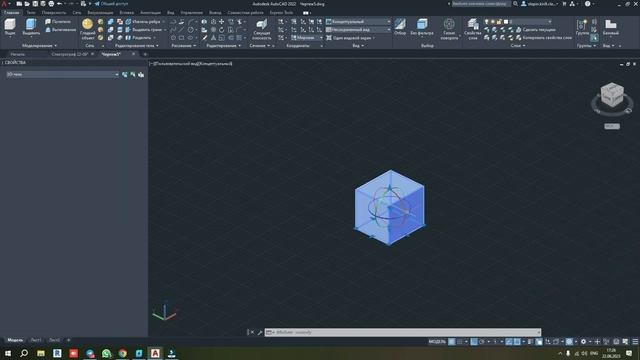Select the Intersect solid boolean icon
The image size is (640, 360).
pos(111,38)
